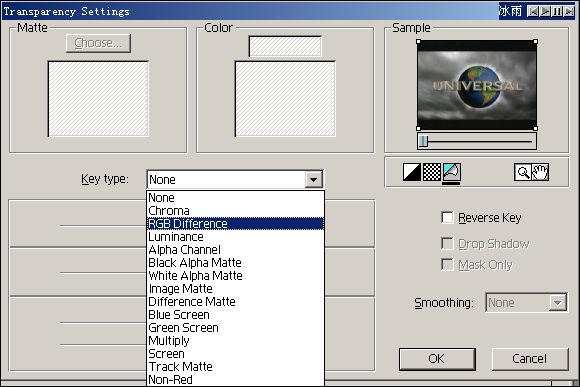Choose Difference Matte key type
580x387 pixels.
point(235,302)
